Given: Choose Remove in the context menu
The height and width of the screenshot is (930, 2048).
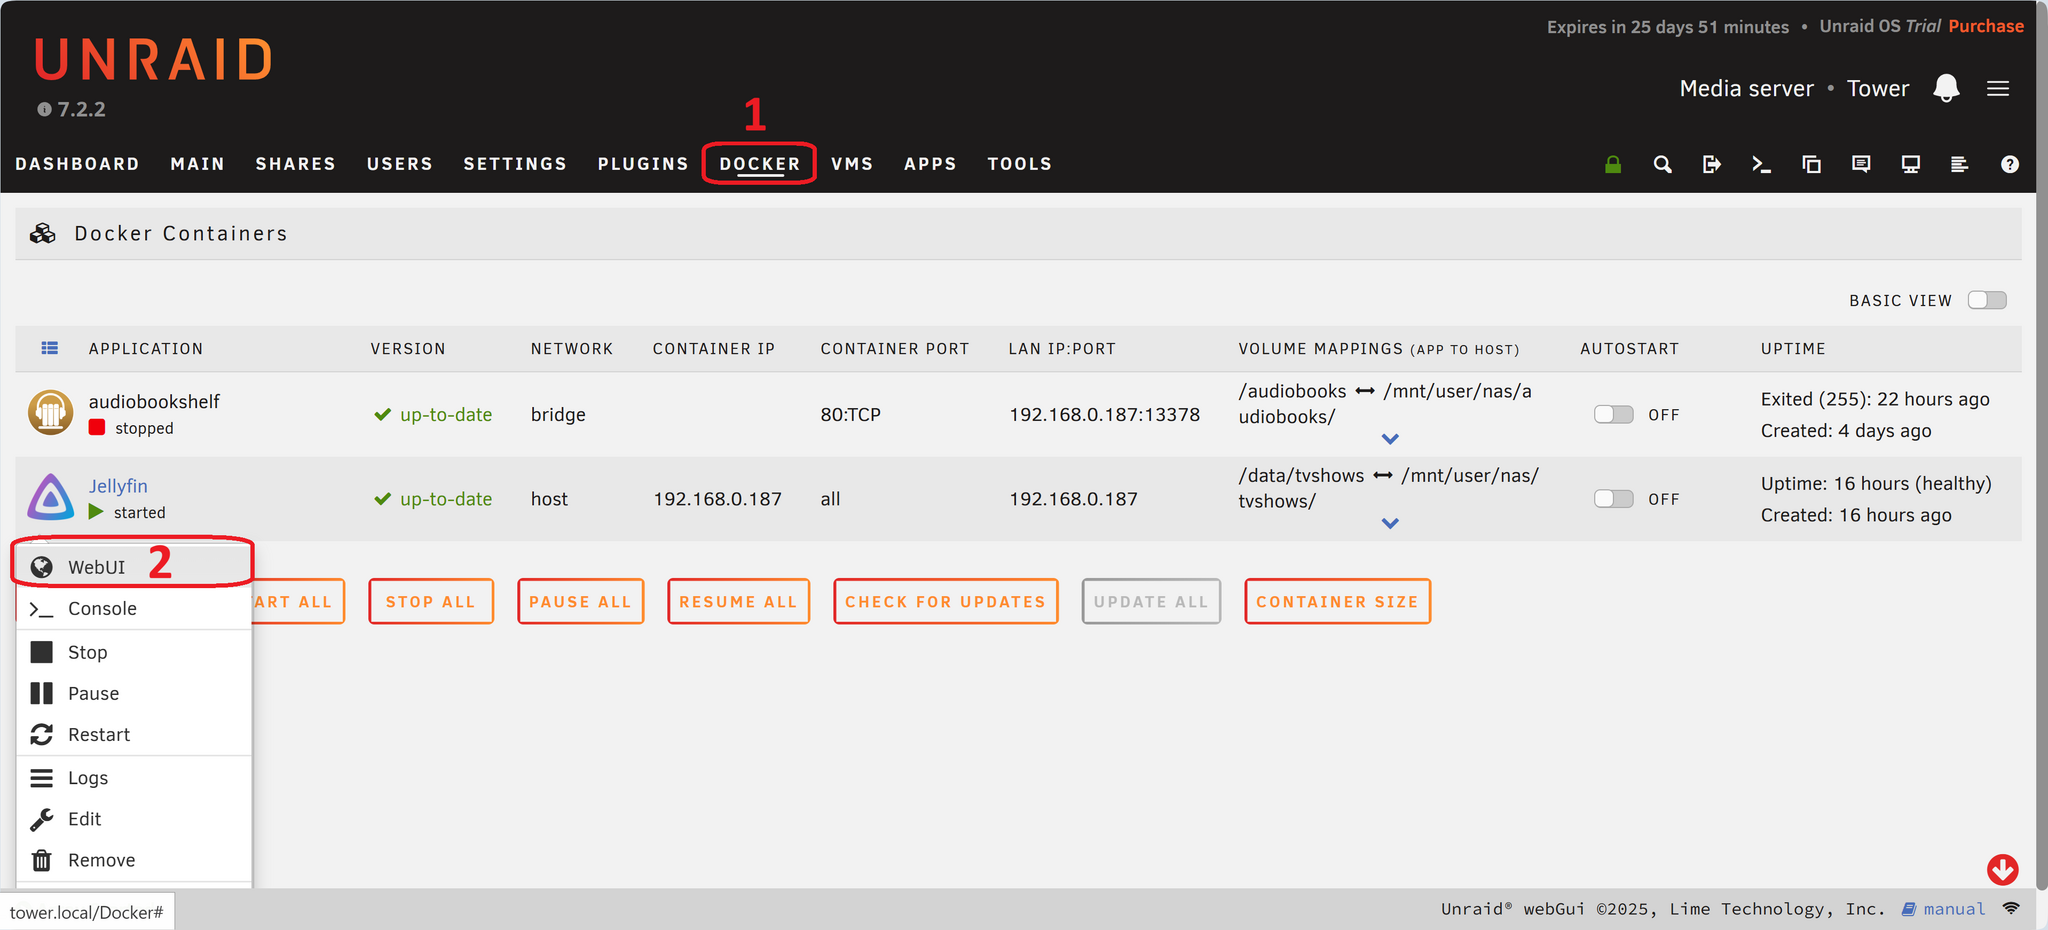Looking at the screenshot, I should 133,859.
